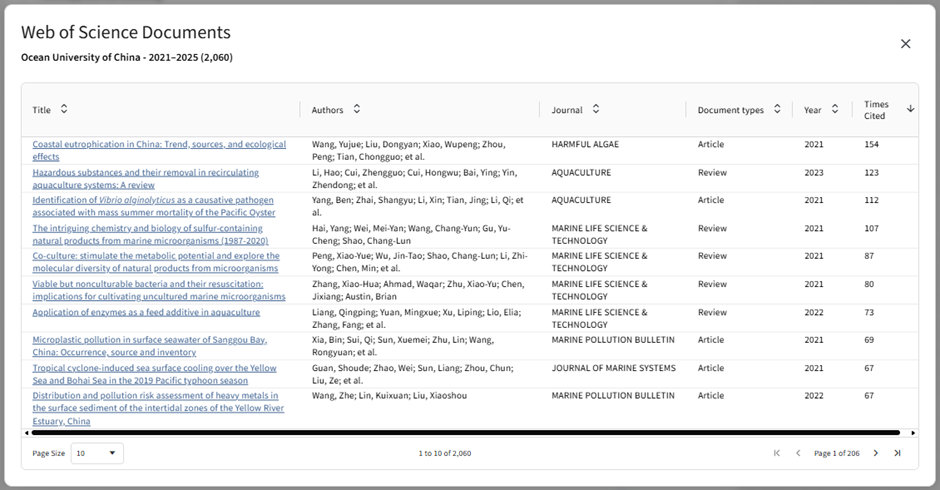Open 'Co-culture: stimulate the metabolic potential' link
The image size is (940, 490).
pyautogui.click(x=156, y=262)
